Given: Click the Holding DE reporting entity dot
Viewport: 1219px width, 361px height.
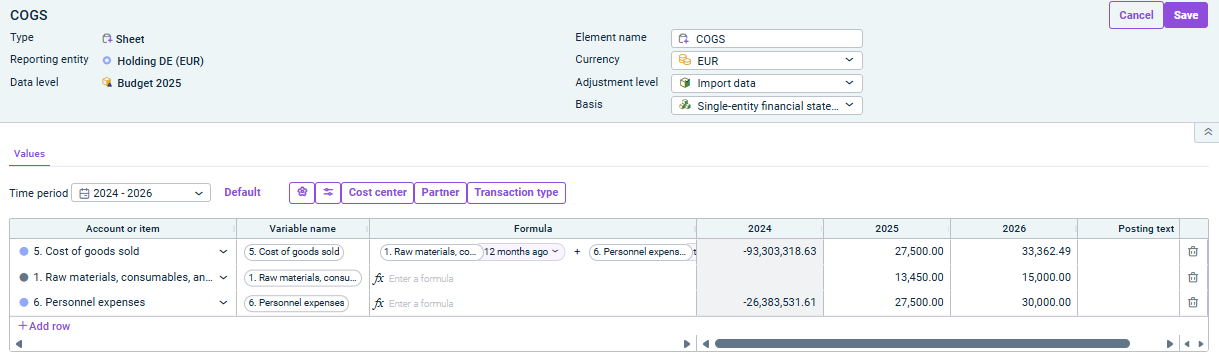Looking at the screenshot, I should (107, 61).
